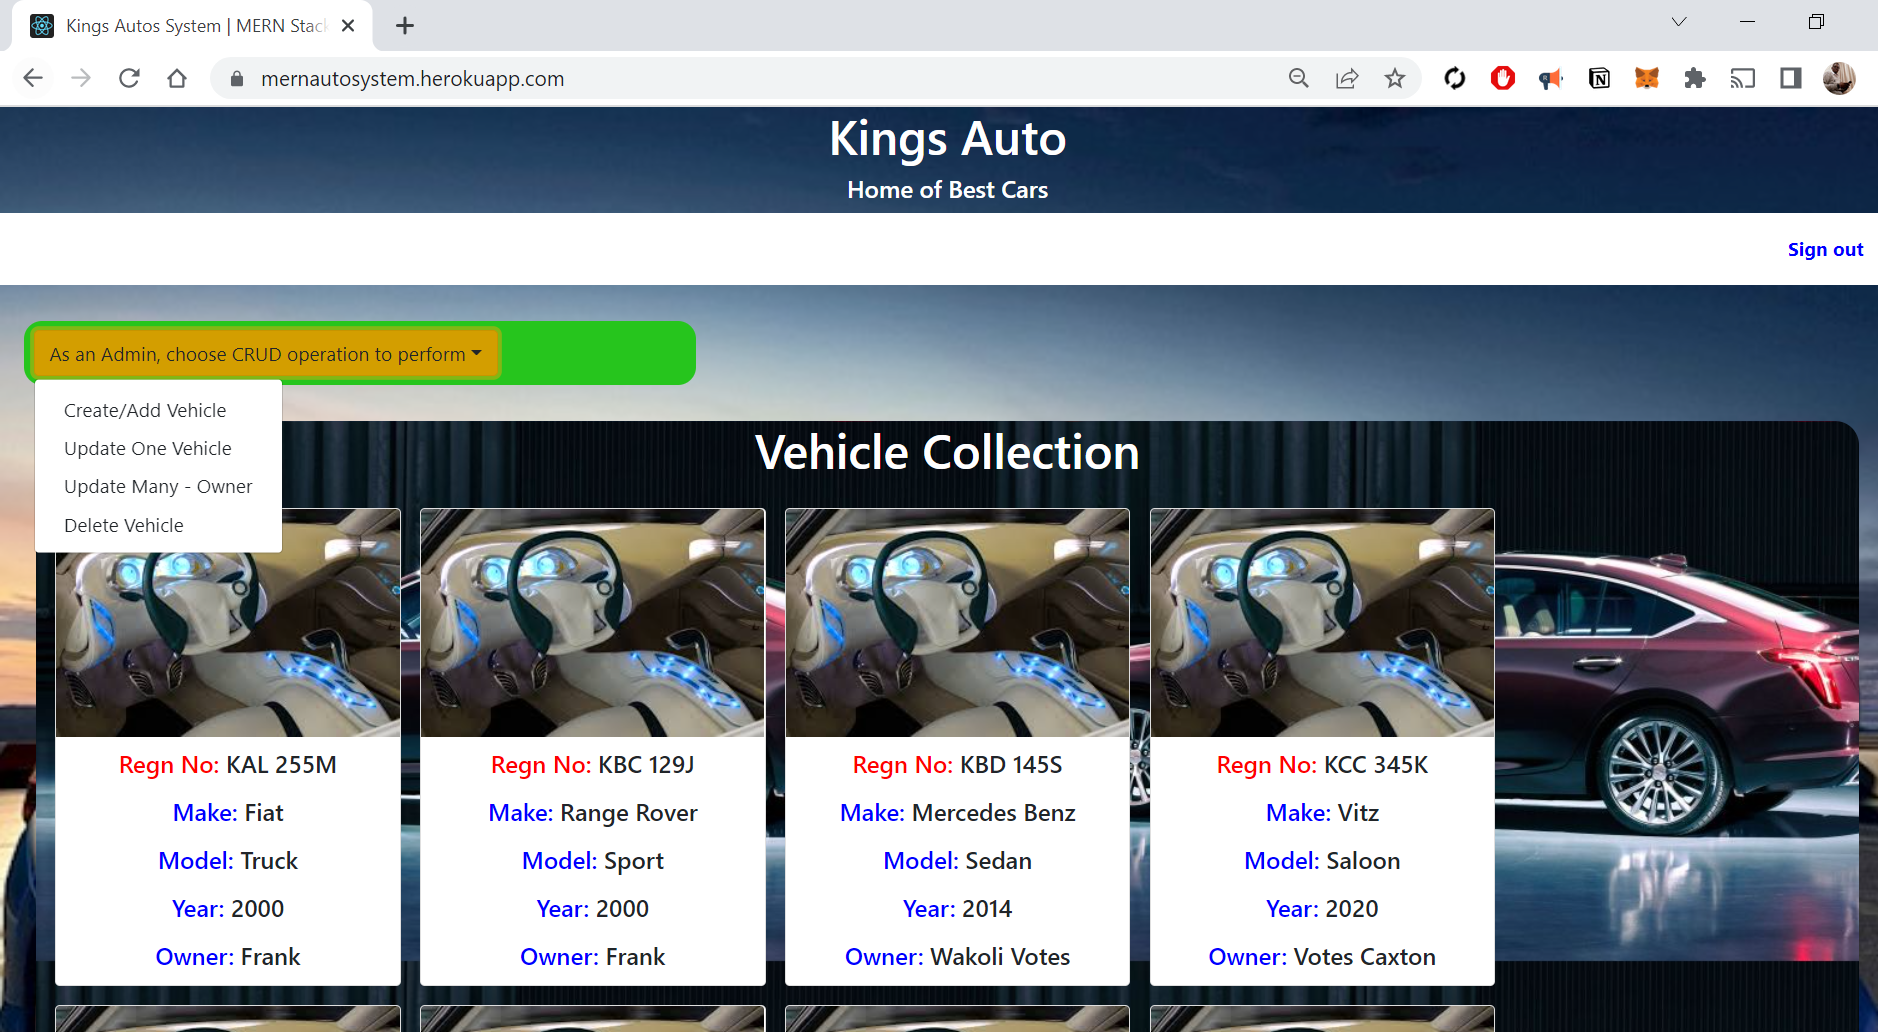Click the address bar URL
Screen dimensions: 1878x1032
click(412, 79)
